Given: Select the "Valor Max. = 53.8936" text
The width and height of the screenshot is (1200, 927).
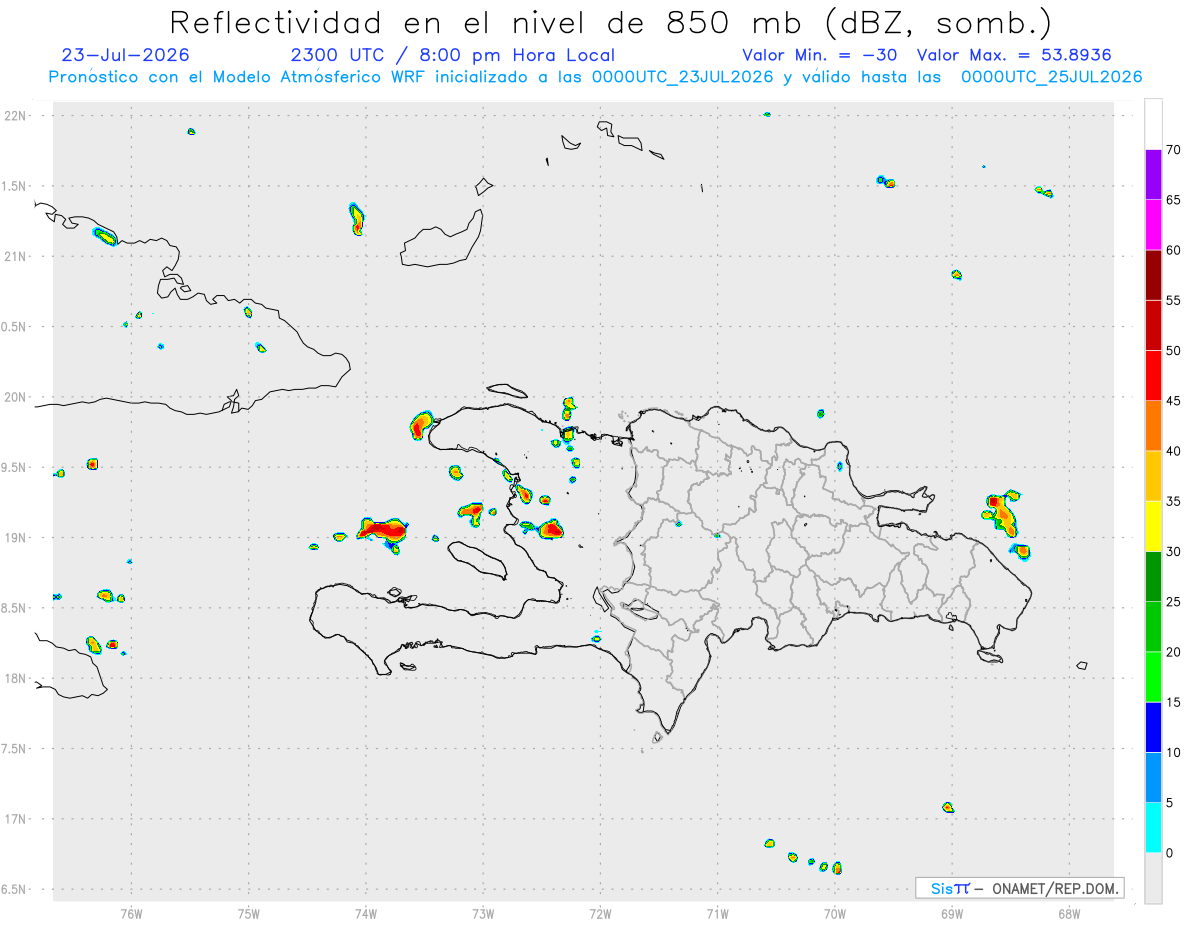Looking at the screenshot, I should pos(1013,55).
